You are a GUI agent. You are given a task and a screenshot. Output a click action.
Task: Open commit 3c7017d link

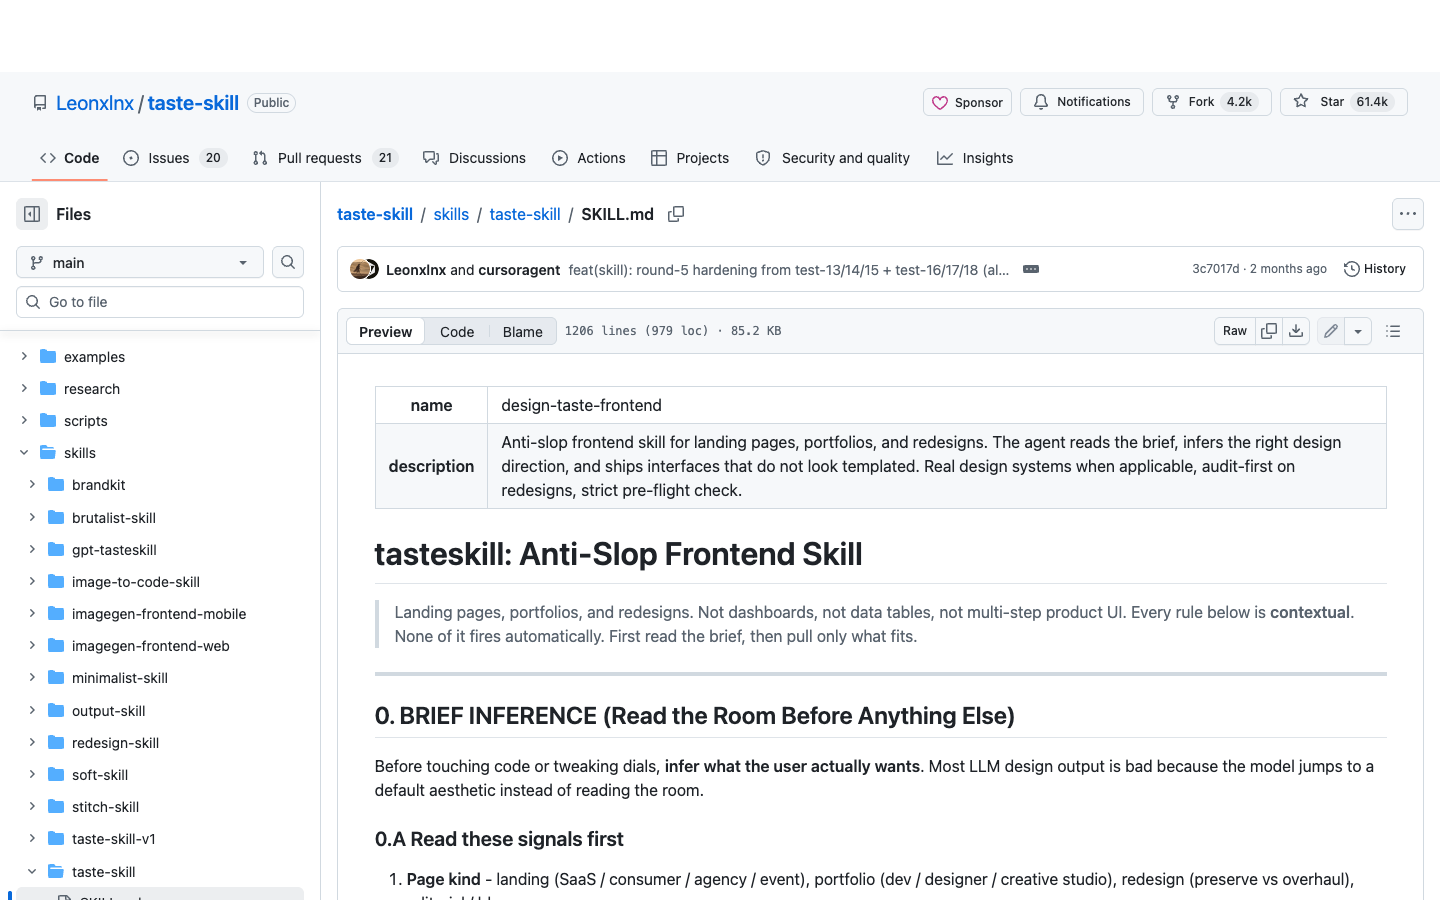click(1215, 269)
